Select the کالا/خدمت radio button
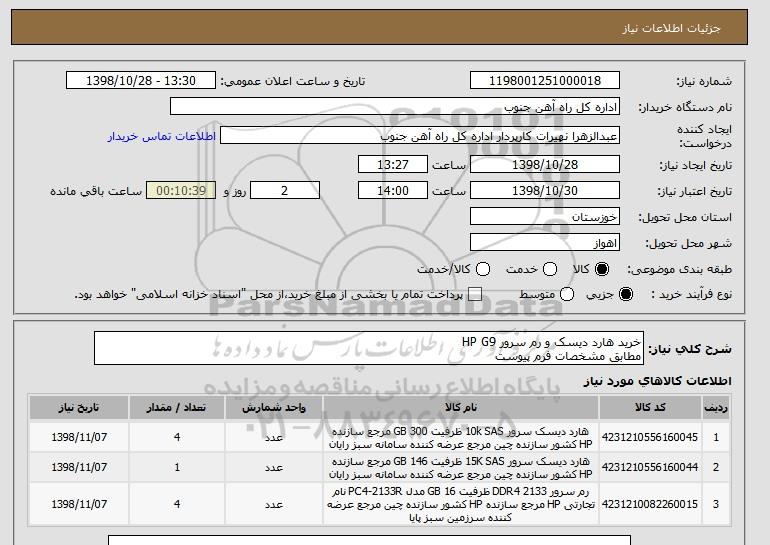The image size is (770, 545). [x=483, y=269]
